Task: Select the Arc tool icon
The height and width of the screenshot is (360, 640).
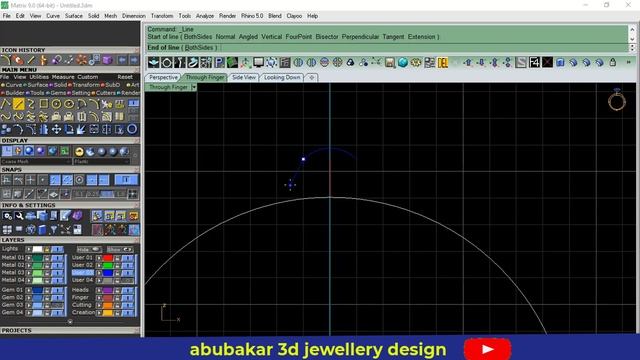Action: pyautogui.click(x=81, y=104)
